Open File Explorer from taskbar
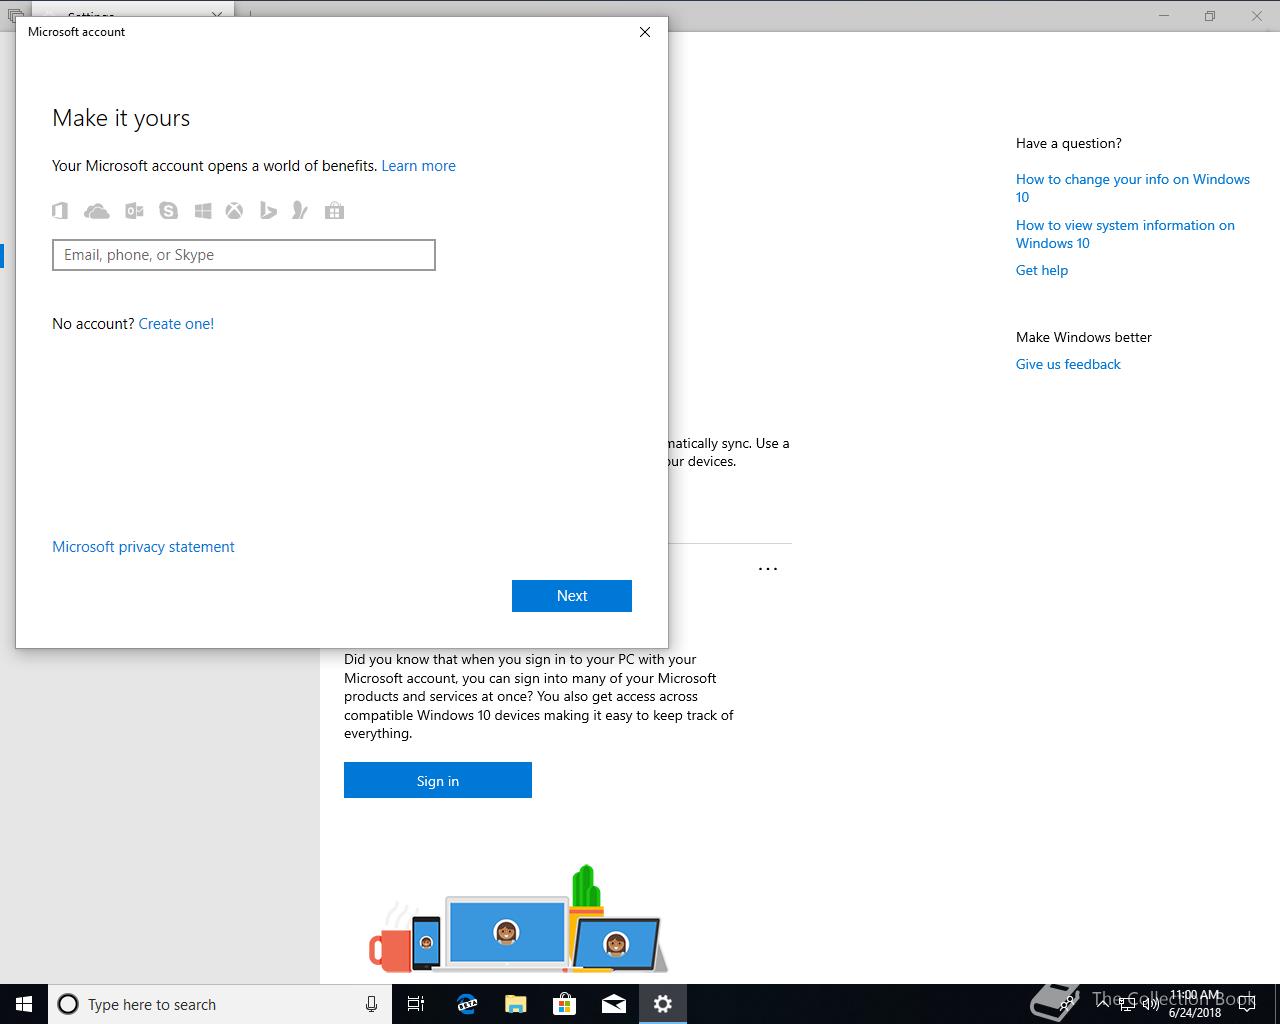 coord(515,1004)
